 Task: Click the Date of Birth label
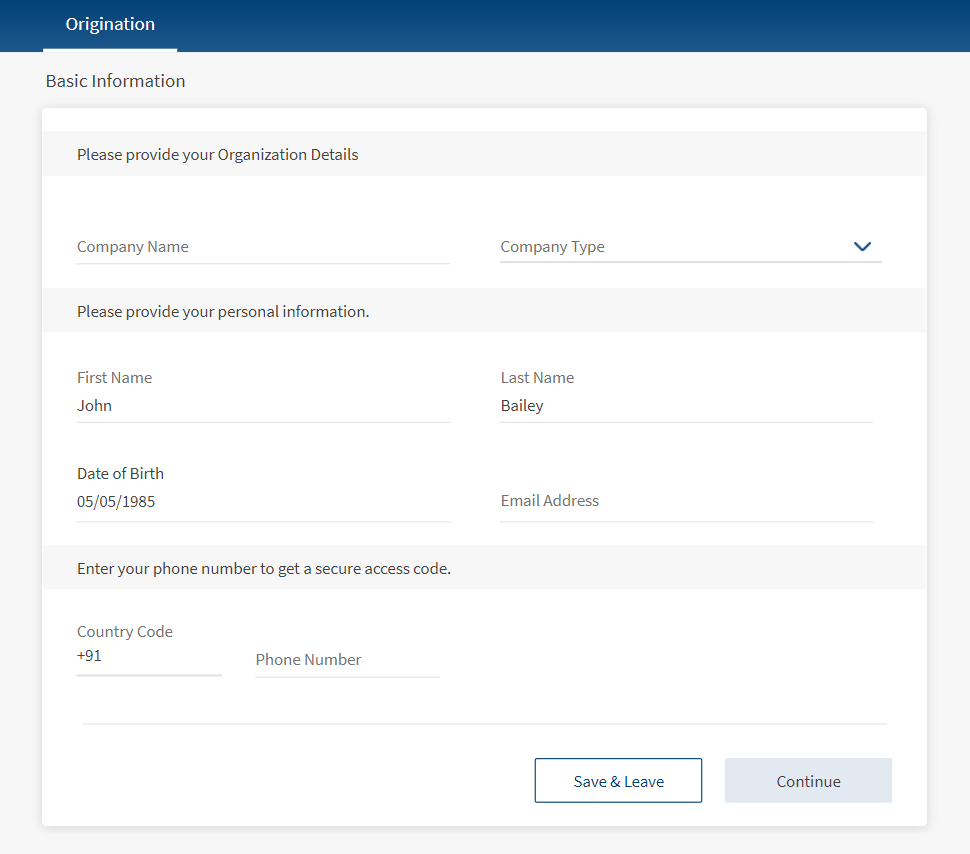click(121, 473)
